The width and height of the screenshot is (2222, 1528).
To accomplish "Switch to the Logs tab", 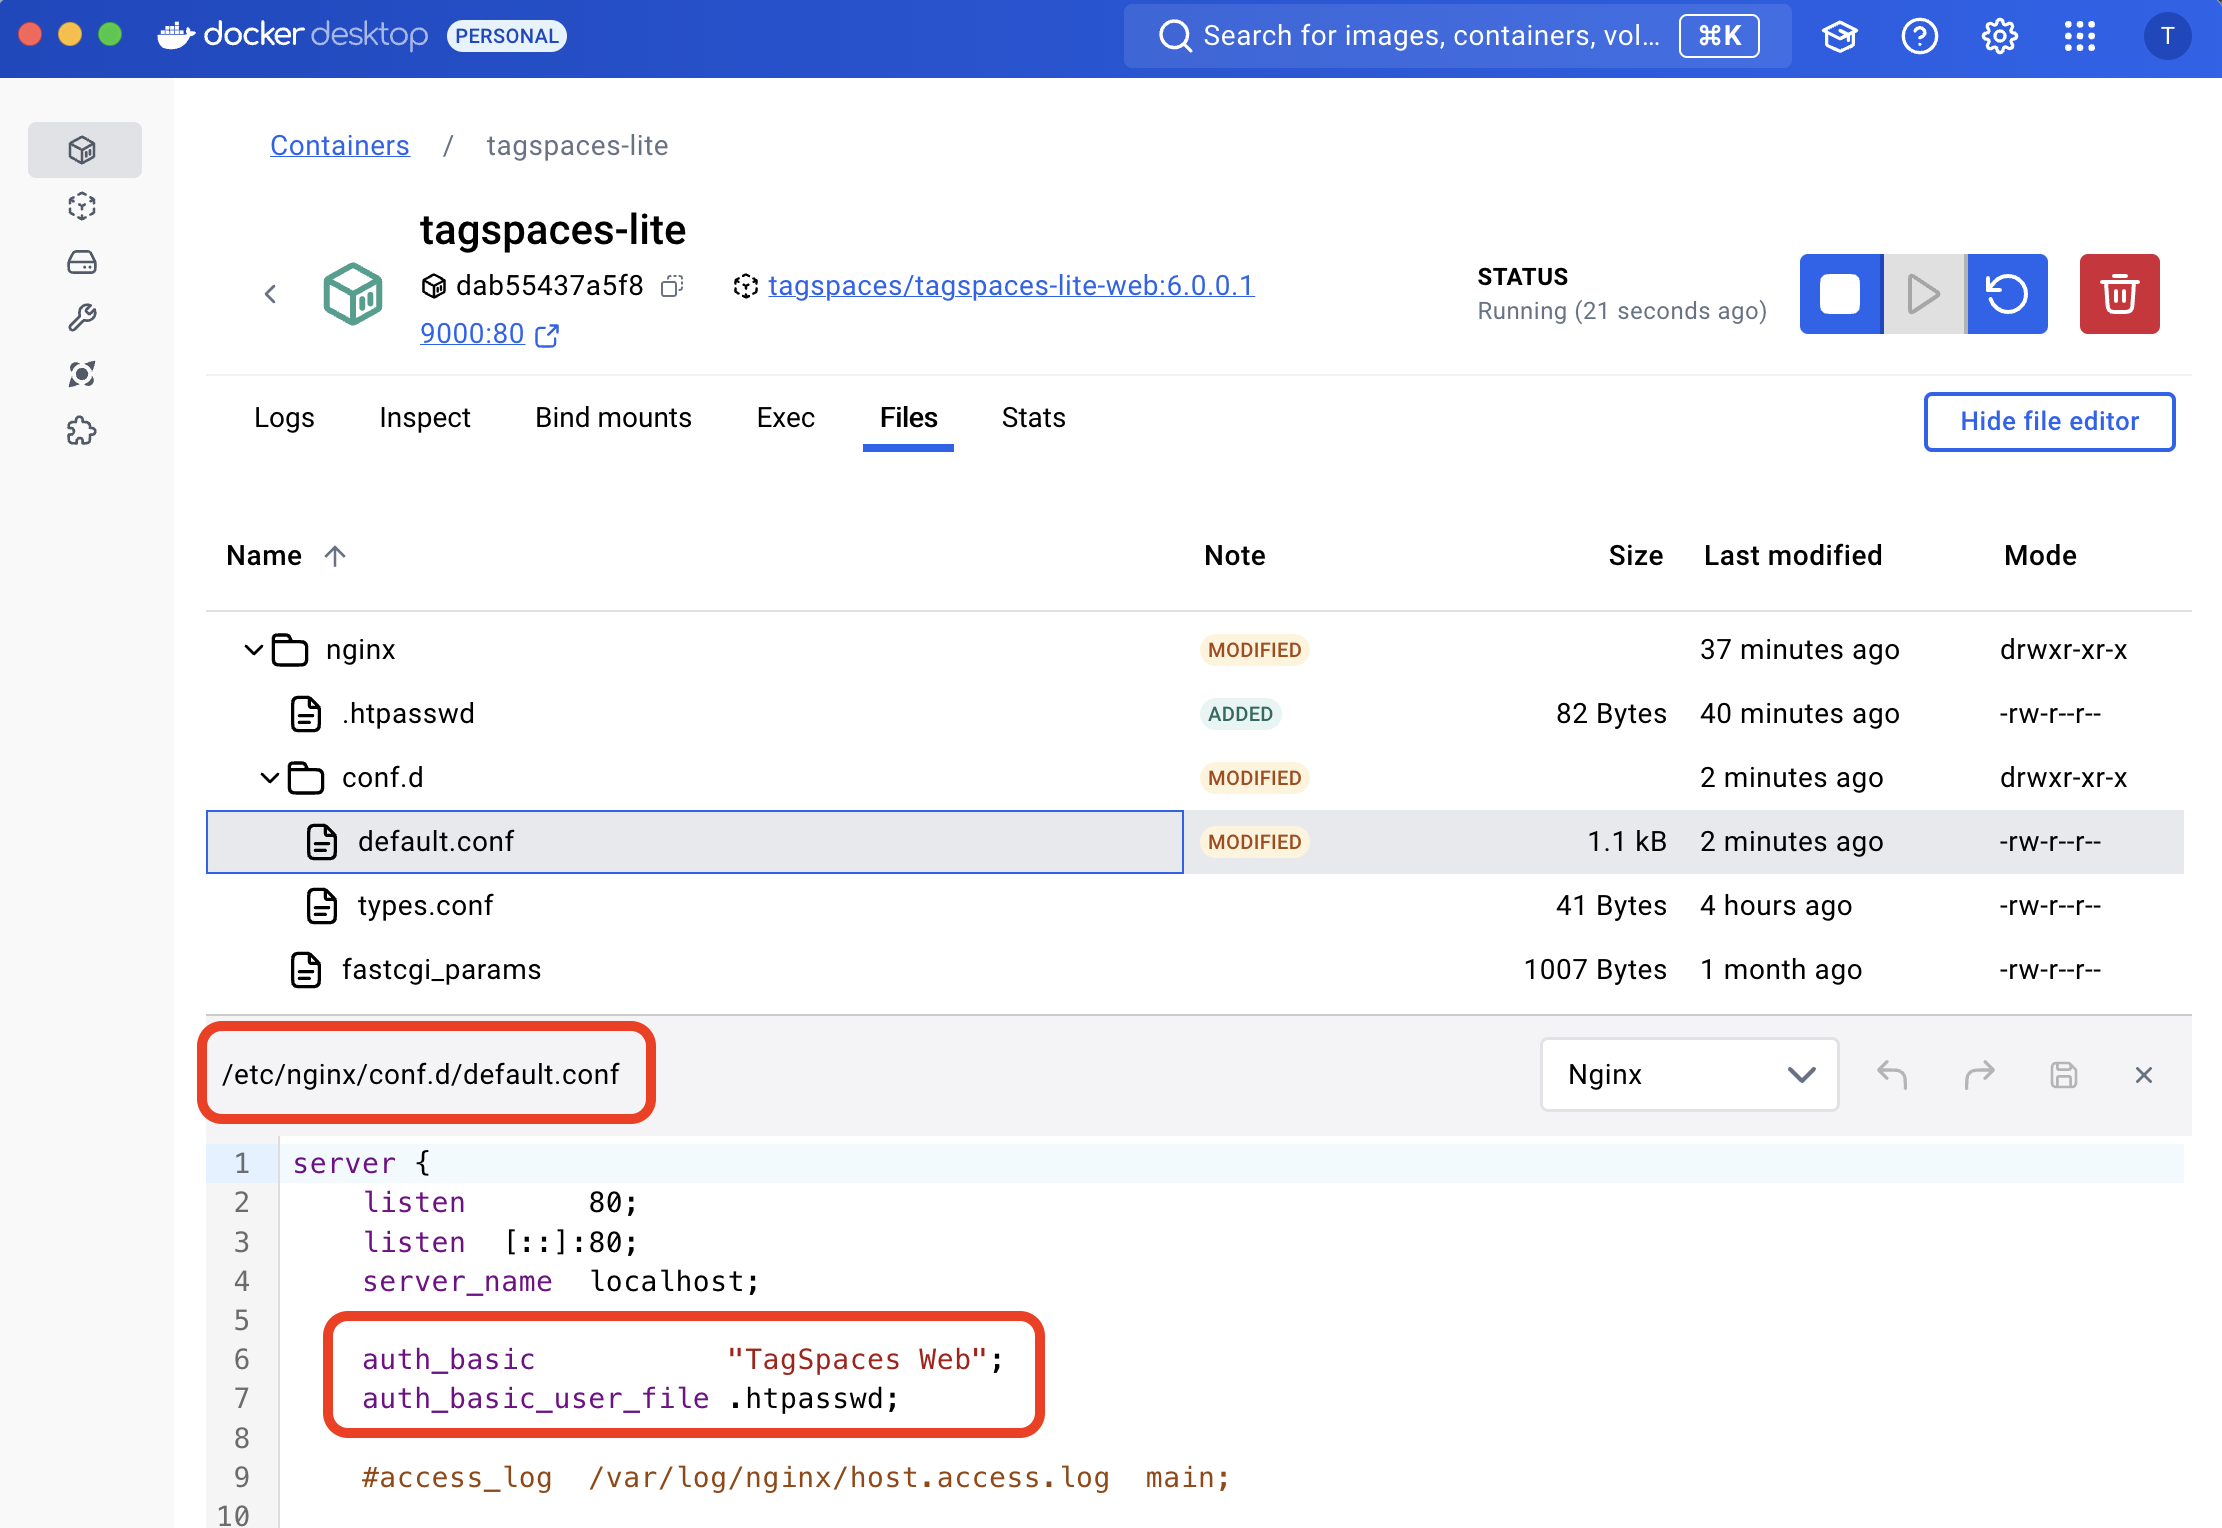I will [x=284, y=418].
